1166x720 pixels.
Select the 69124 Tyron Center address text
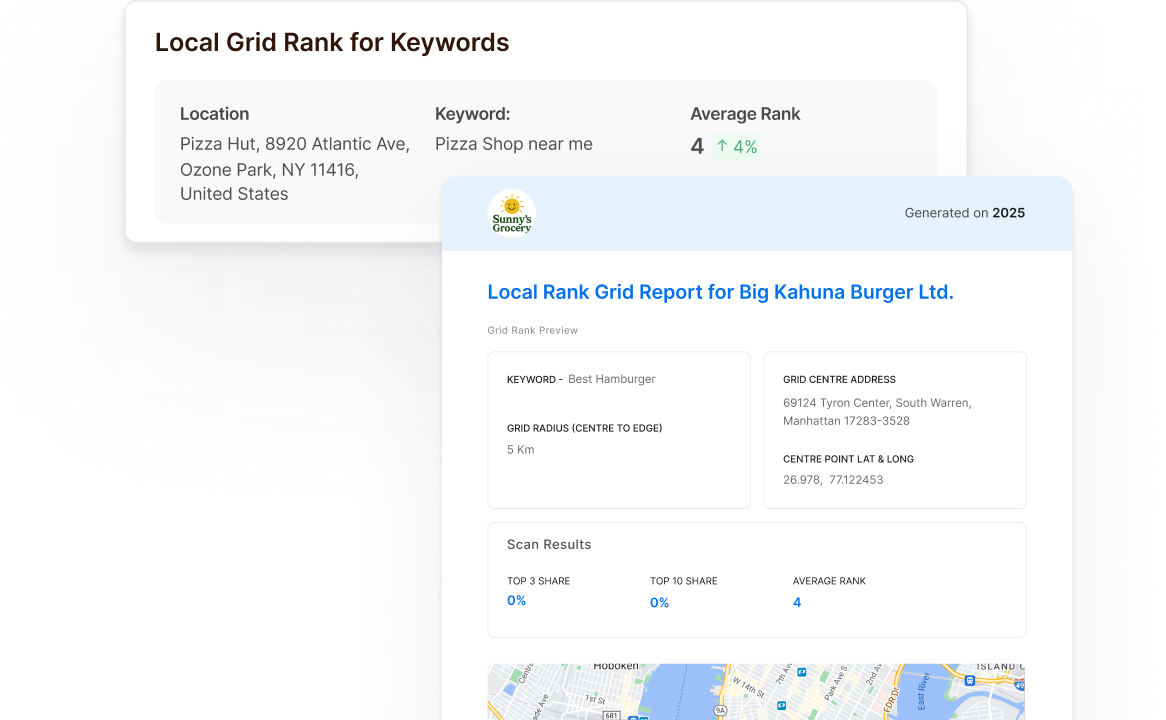pyautogui.click(x=877, y=411)
